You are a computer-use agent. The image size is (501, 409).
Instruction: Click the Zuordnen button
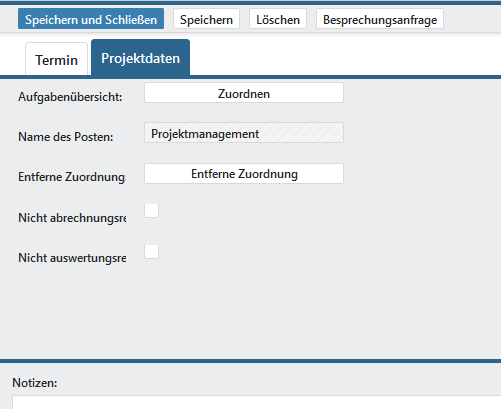click(244, 93)
